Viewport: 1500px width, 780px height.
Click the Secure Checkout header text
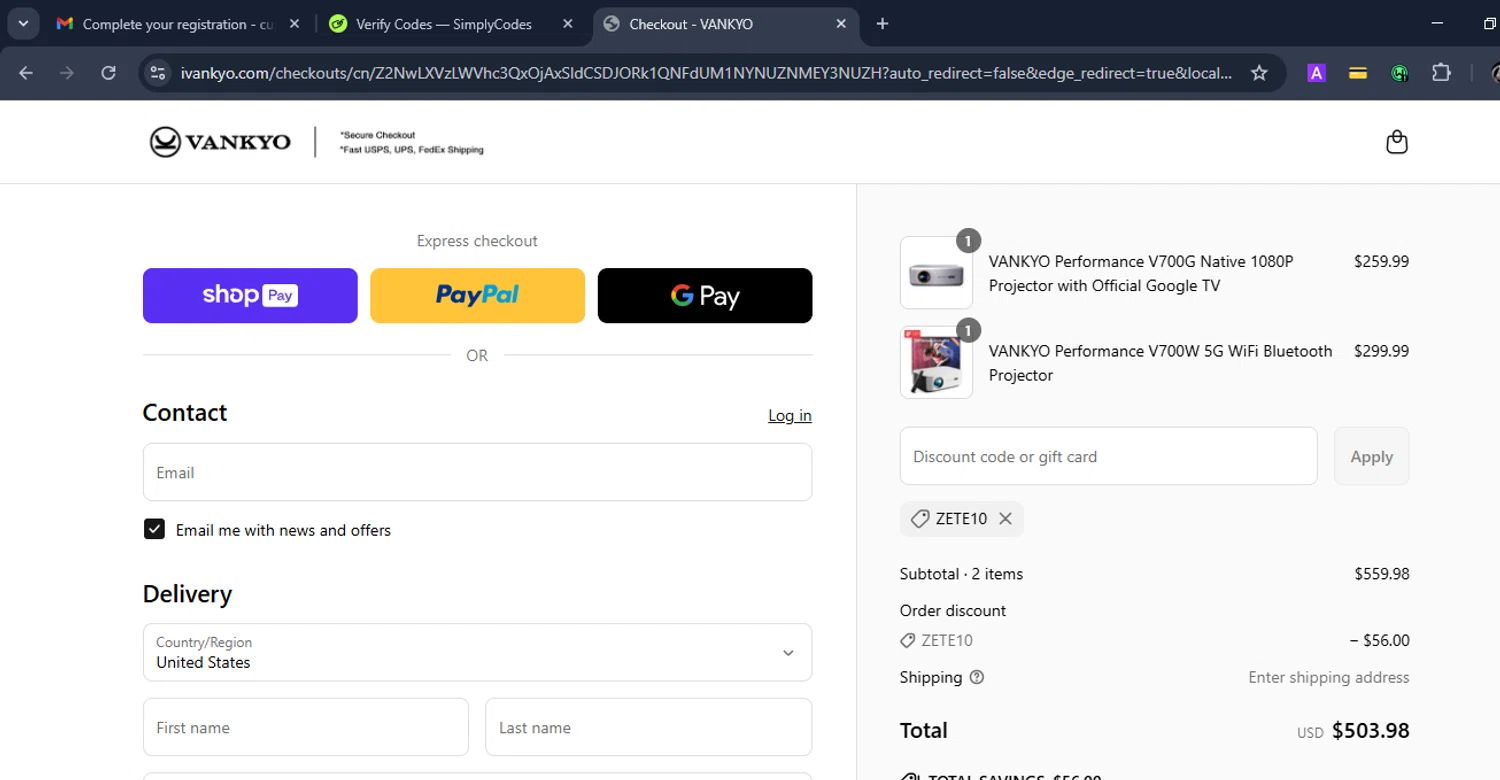click(x=377, y=135)
